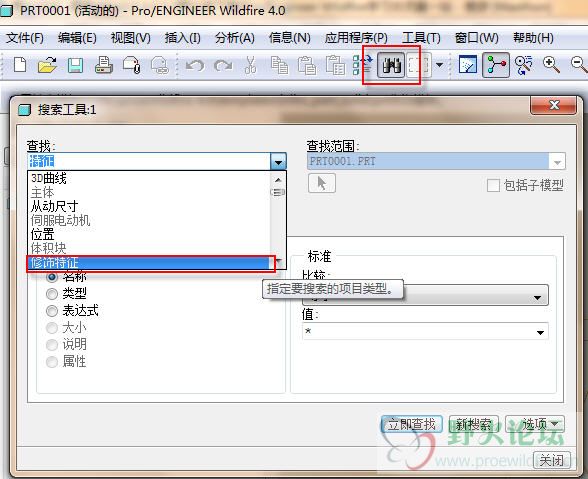
Task: Open the 分析(A) menu
Action: (235, 38)
